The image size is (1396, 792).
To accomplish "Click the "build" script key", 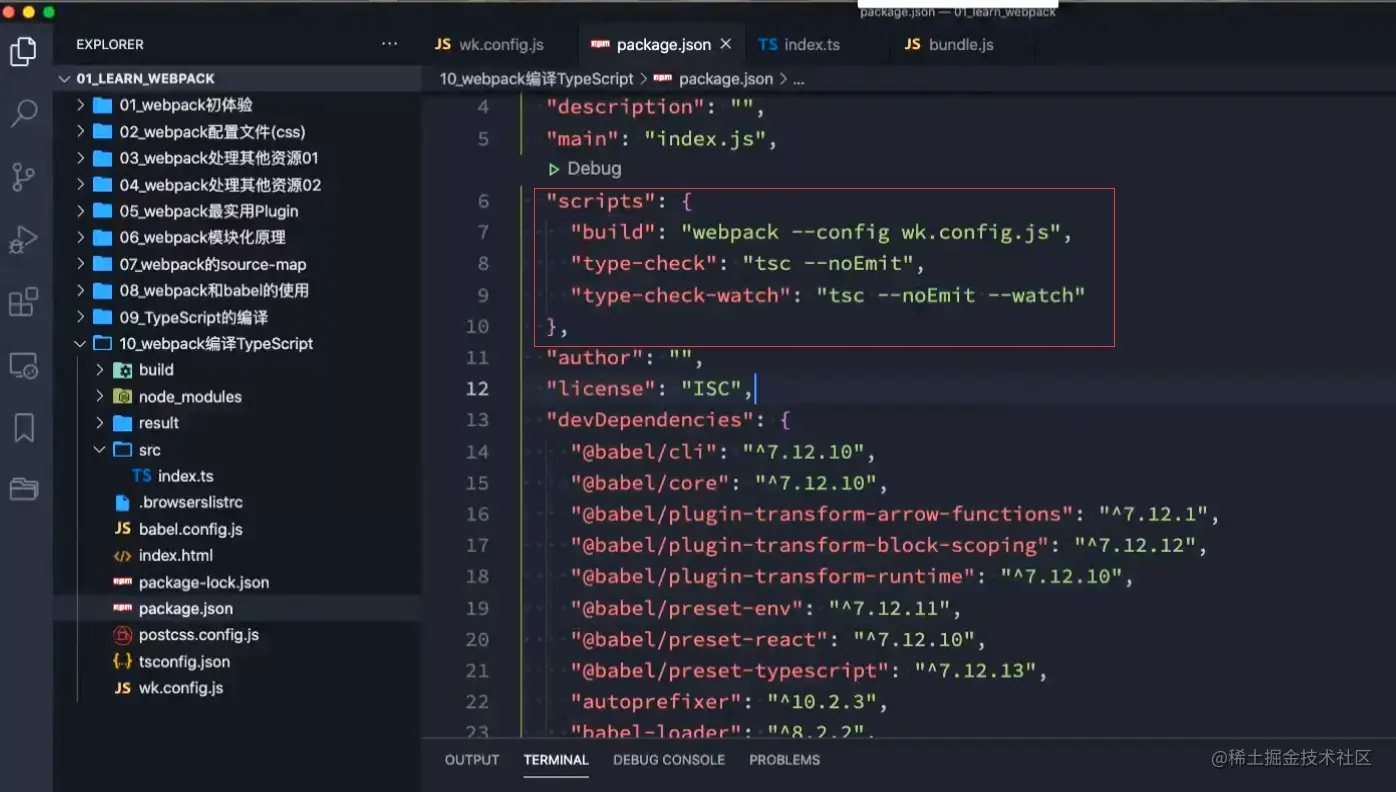I will coord(613,233).
